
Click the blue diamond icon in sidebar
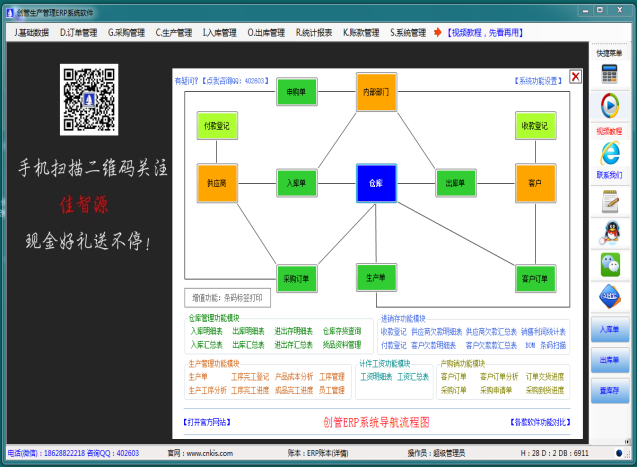tap(608, 296)
